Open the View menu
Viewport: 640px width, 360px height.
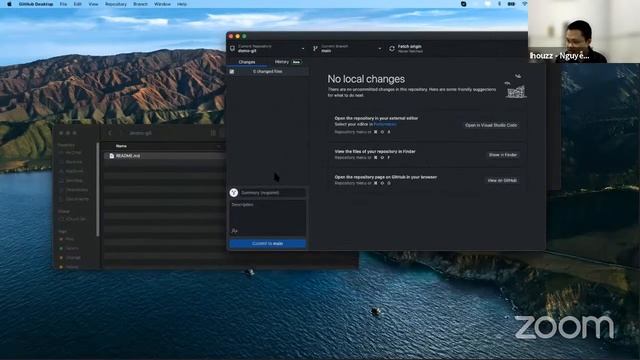[x=93, y=4]
